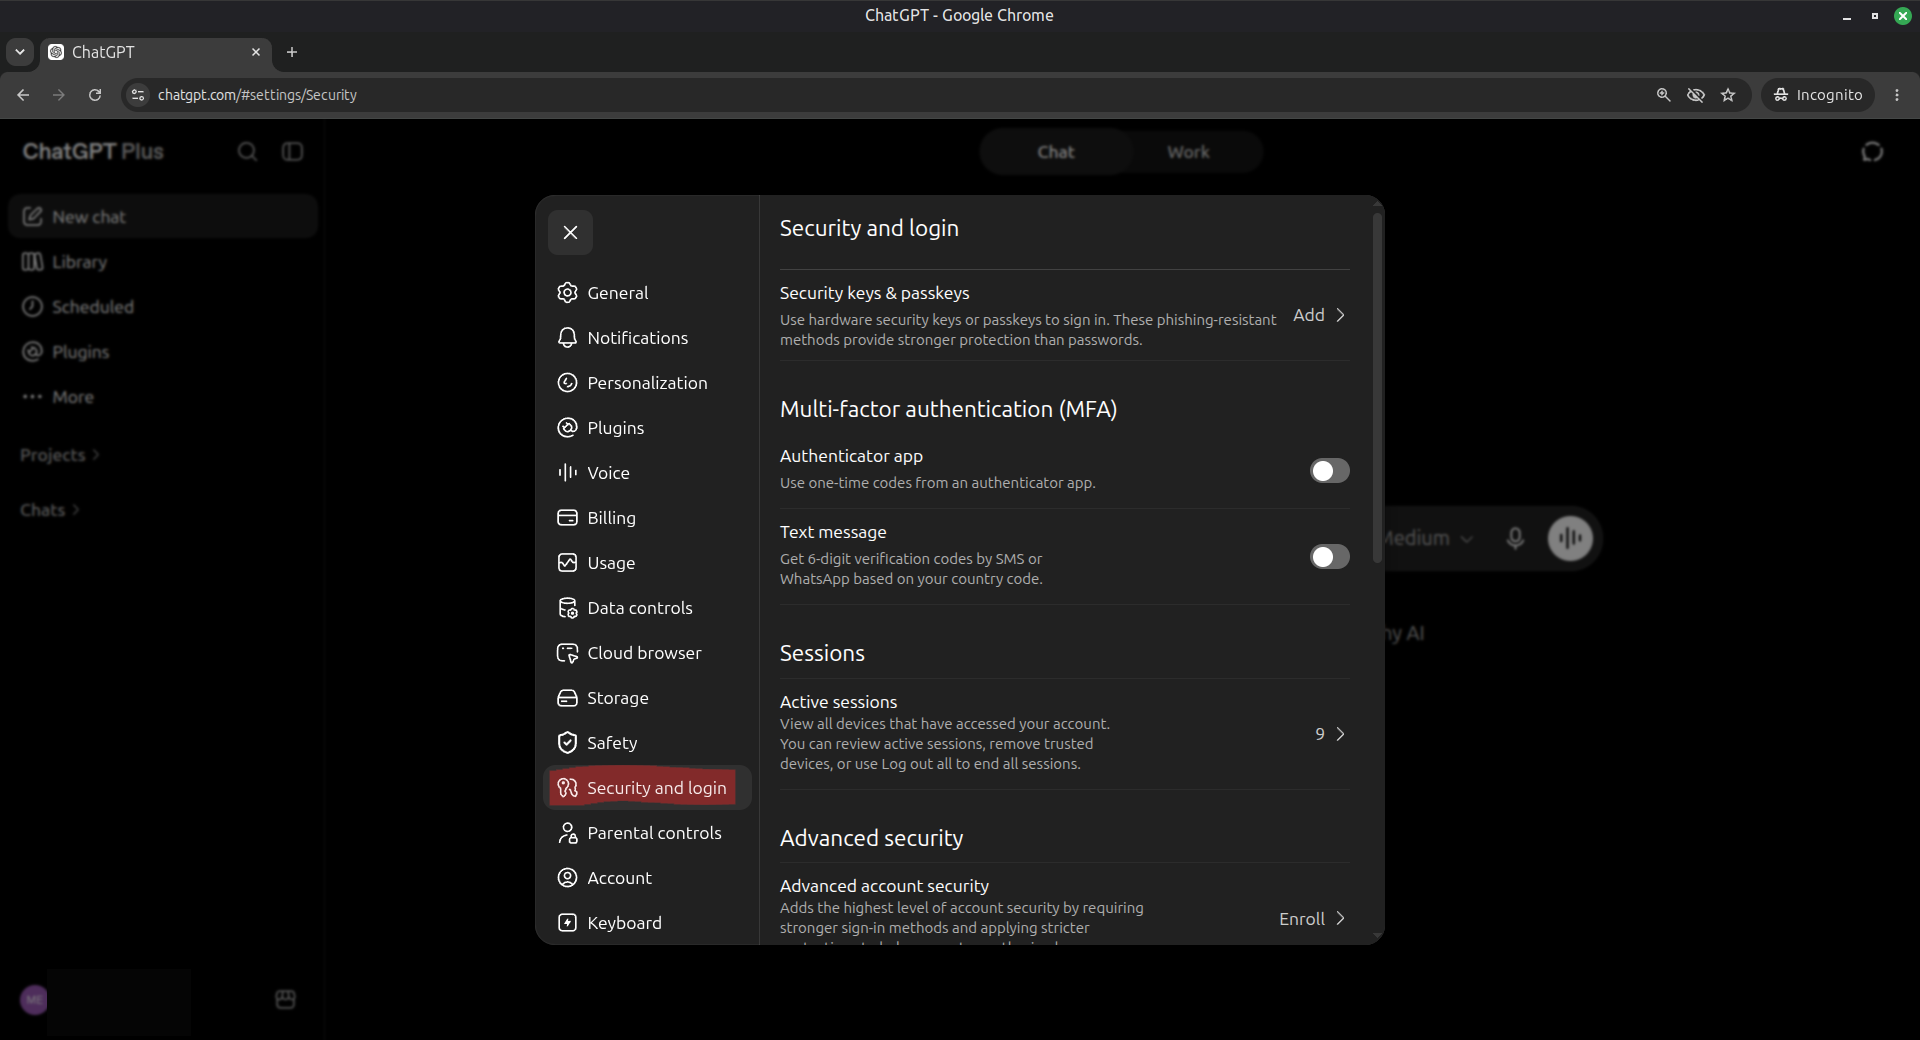
Task: Open Active sessions list chevron
Action: point(1340,734)
